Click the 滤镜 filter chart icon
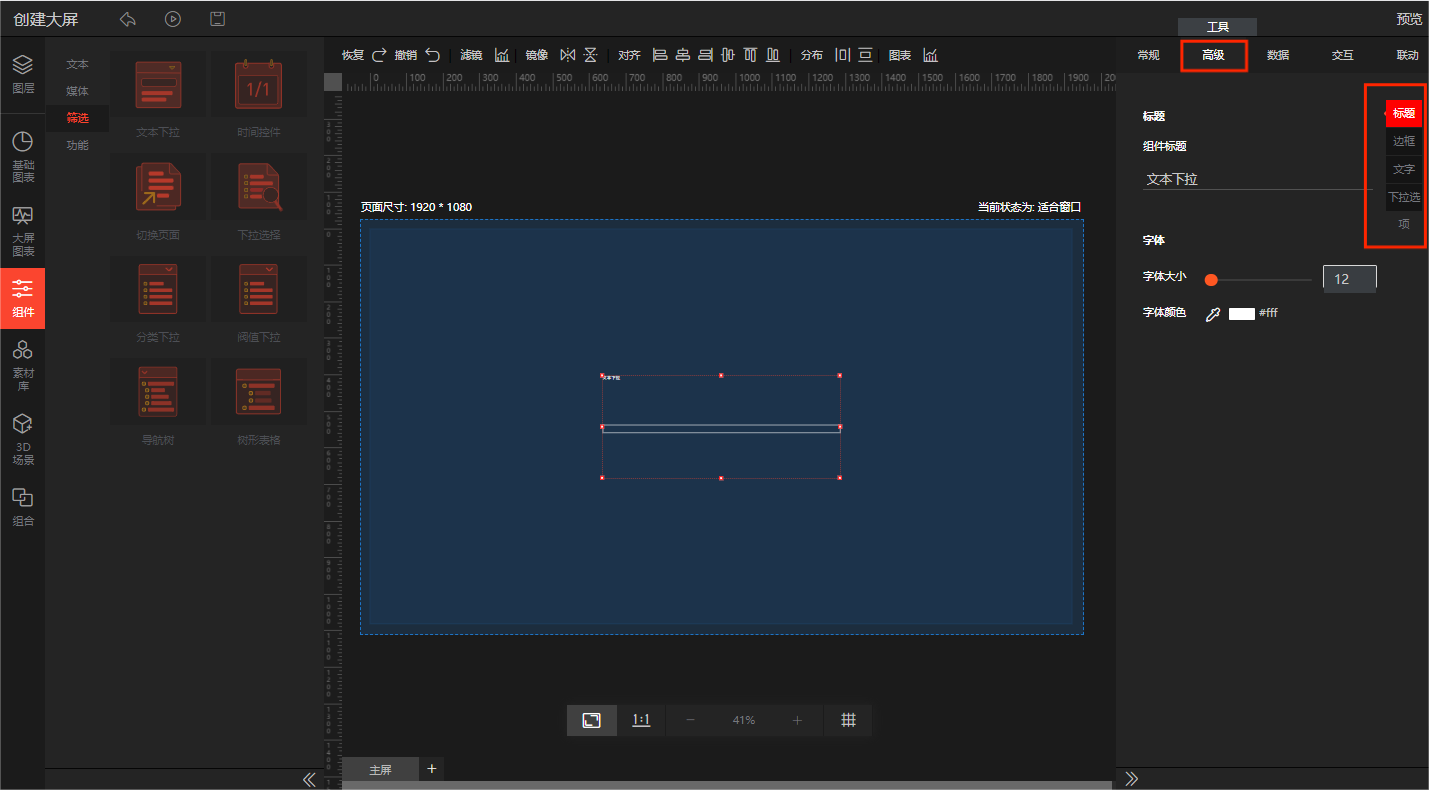 [502, 55]
